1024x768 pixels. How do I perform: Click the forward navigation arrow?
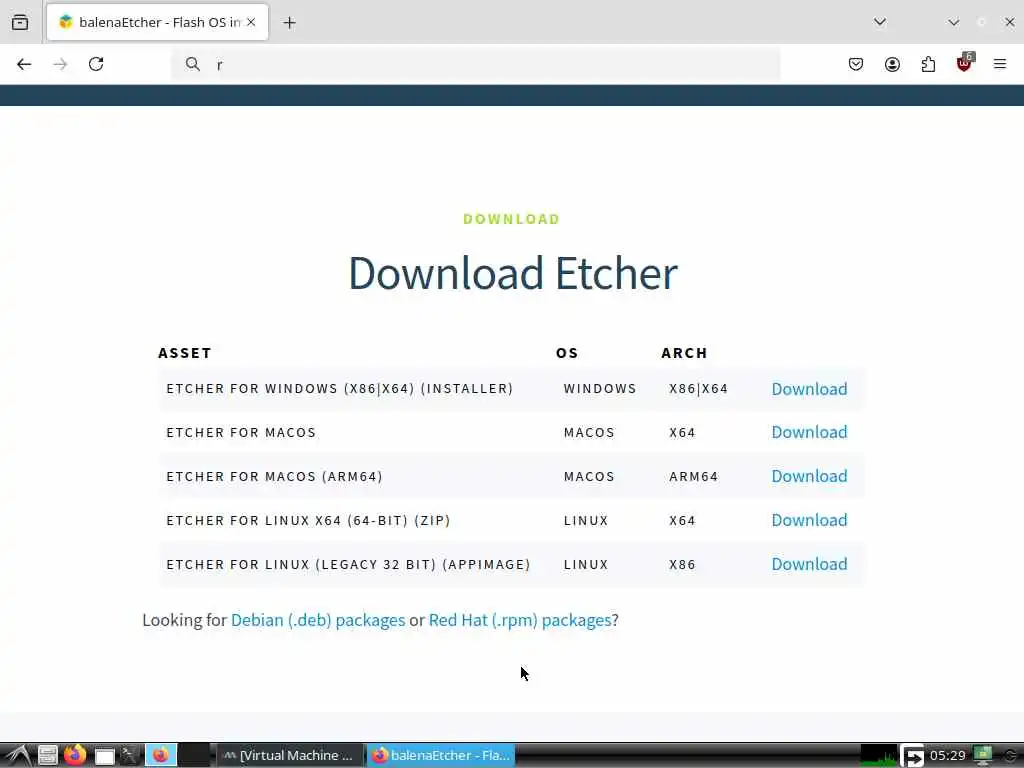click(x=60, y=64)
